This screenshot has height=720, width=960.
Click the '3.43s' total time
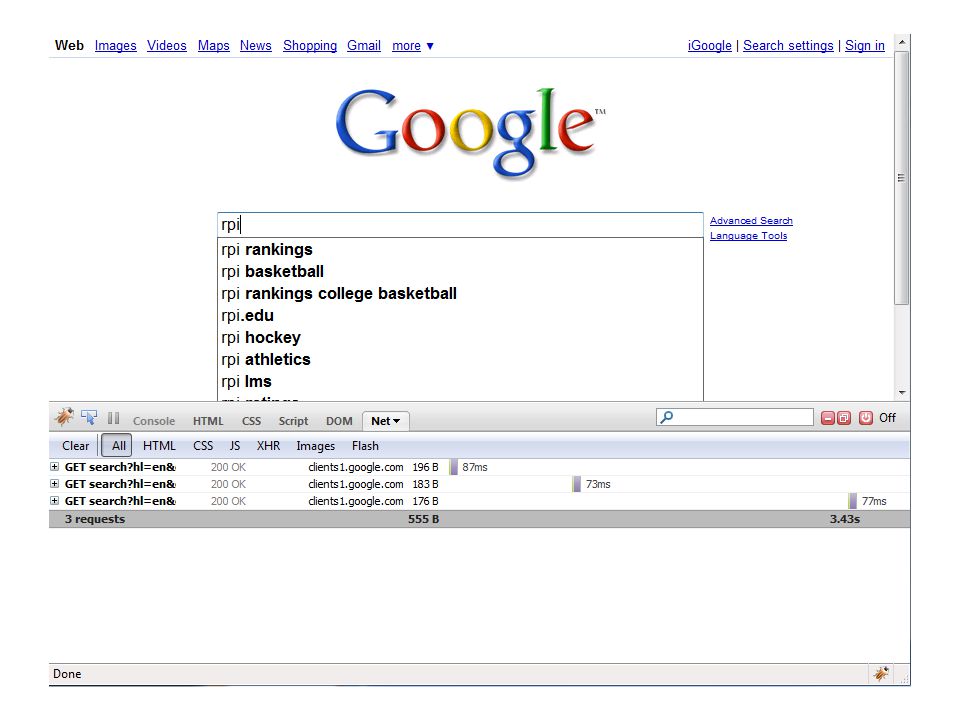(x=845, y=519)
